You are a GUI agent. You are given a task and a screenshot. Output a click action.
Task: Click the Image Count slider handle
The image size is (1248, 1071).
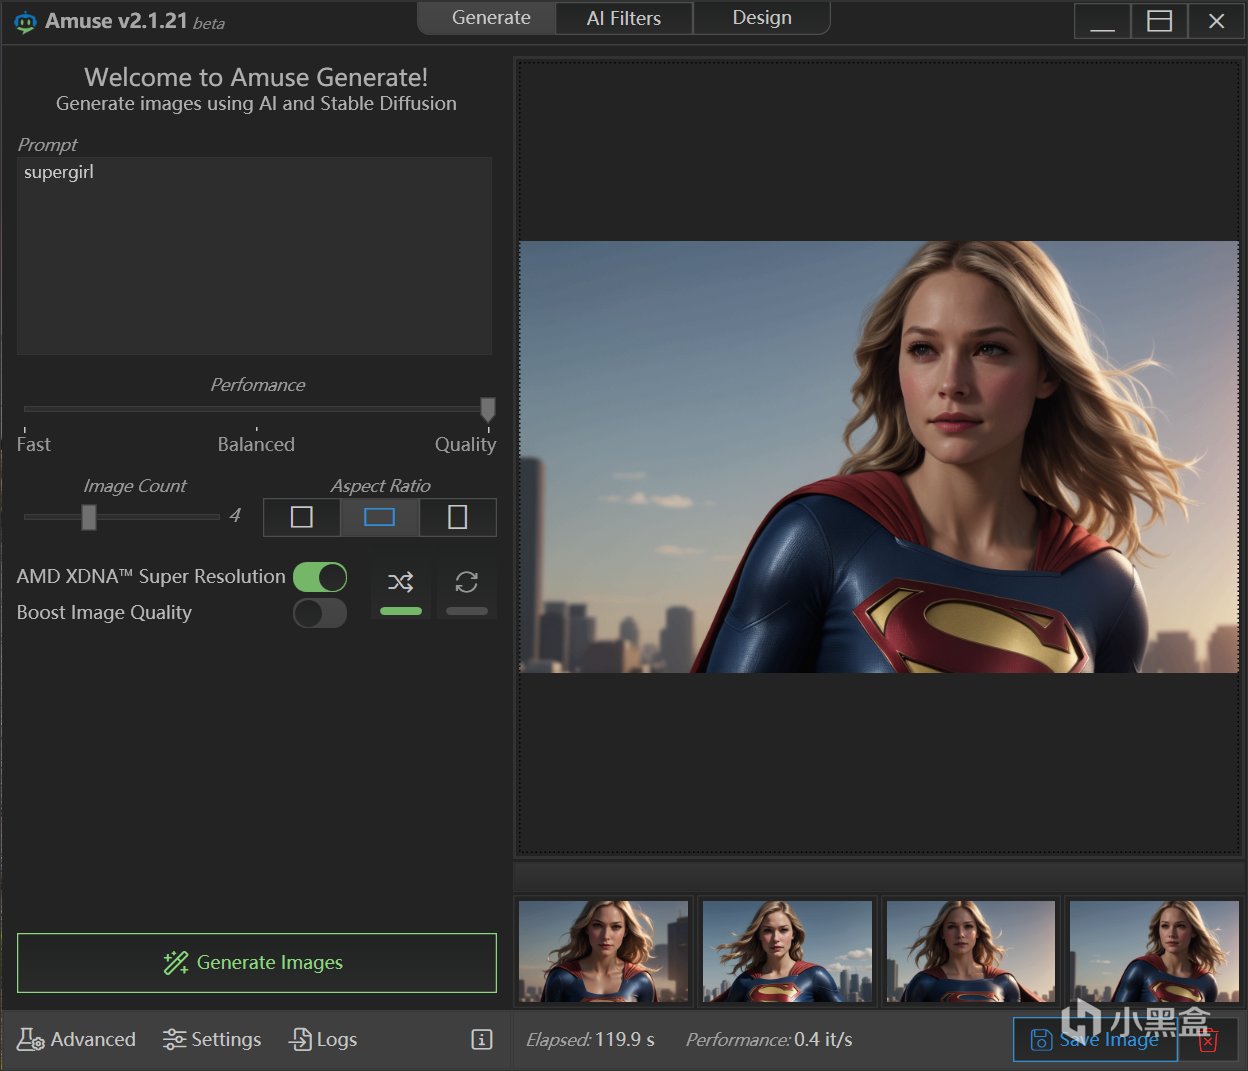tap(89, 517)
